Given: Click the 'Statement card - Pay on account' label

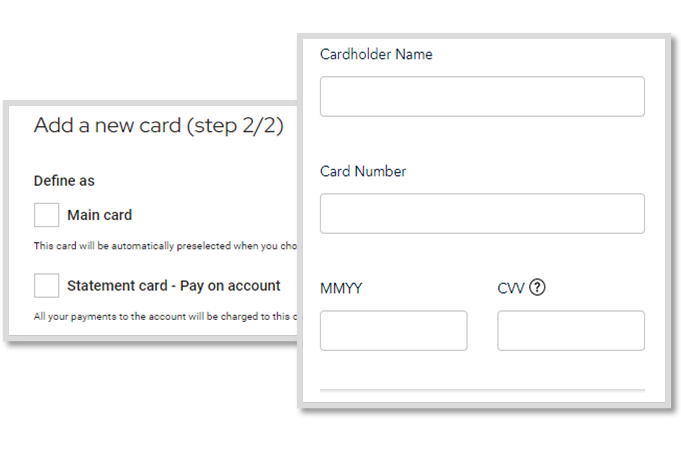Looking at the screenshot, I should [x=174, y=286].
